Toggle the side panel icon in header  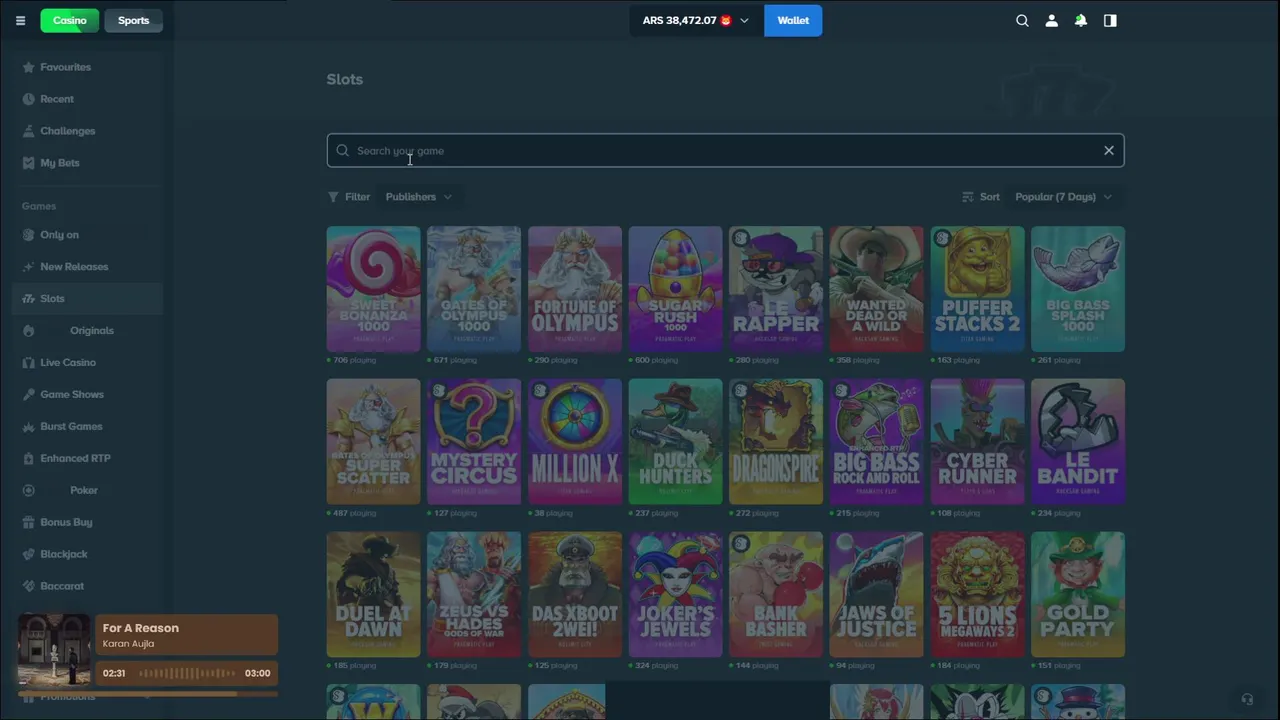point(1110,21)
